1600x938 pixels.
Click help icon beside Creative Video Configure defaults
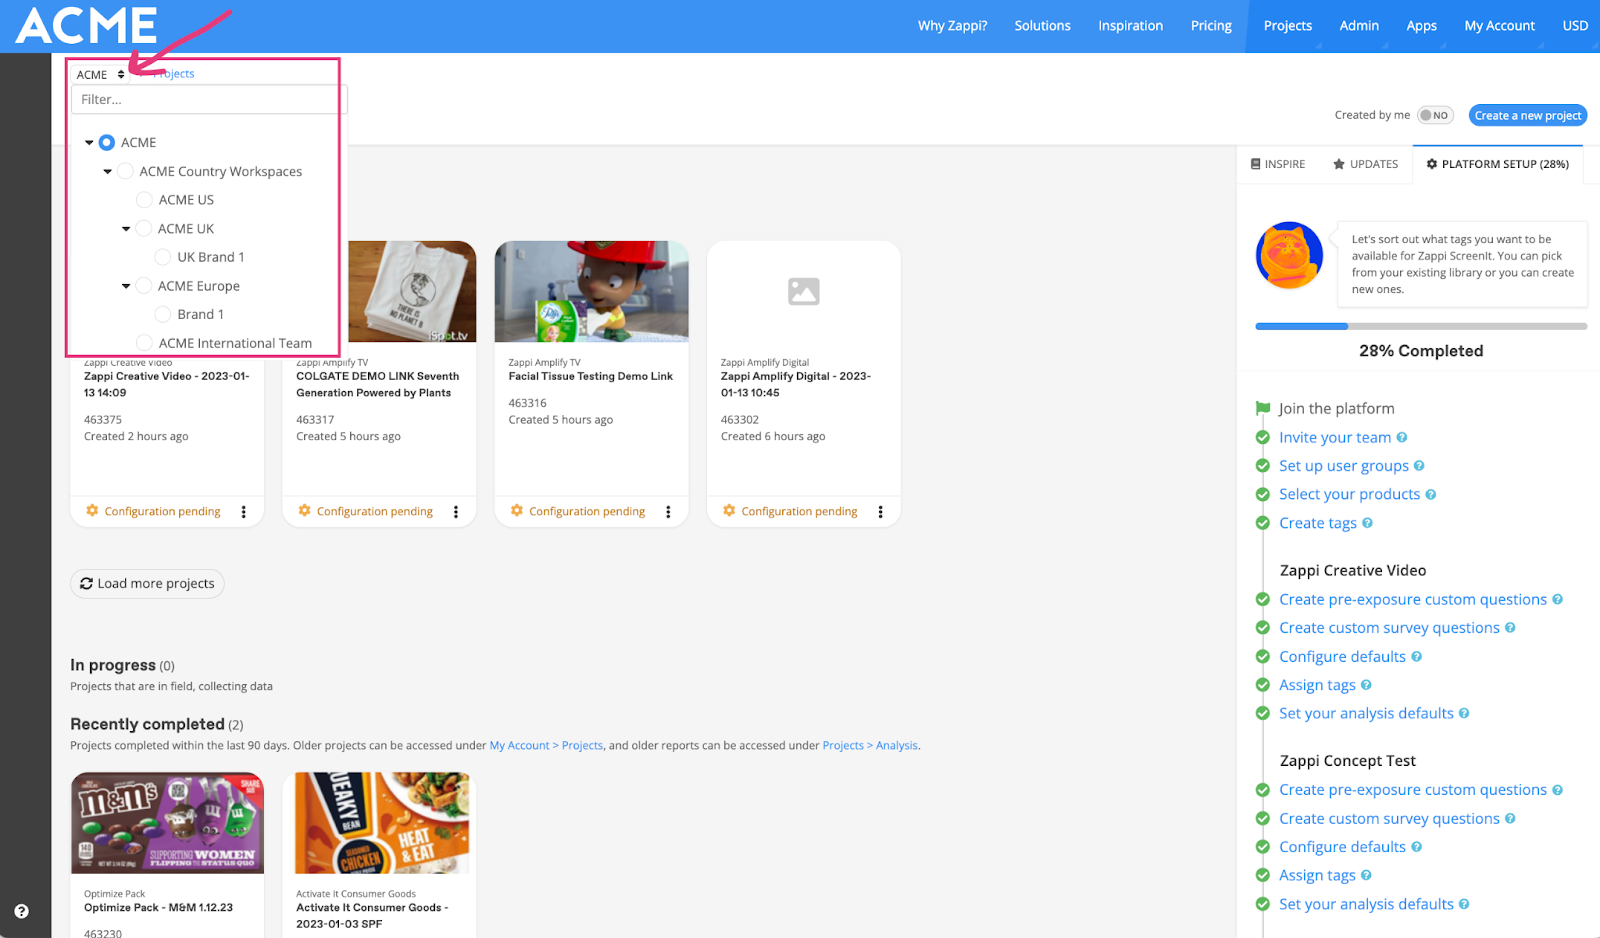coord(1416,657)
